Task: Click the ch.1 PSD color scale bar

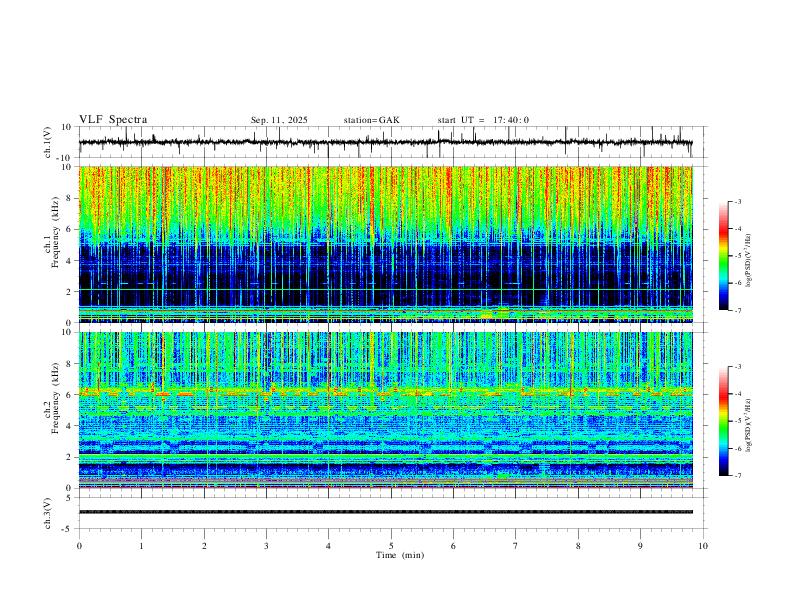Action: [x=724, y=256]
